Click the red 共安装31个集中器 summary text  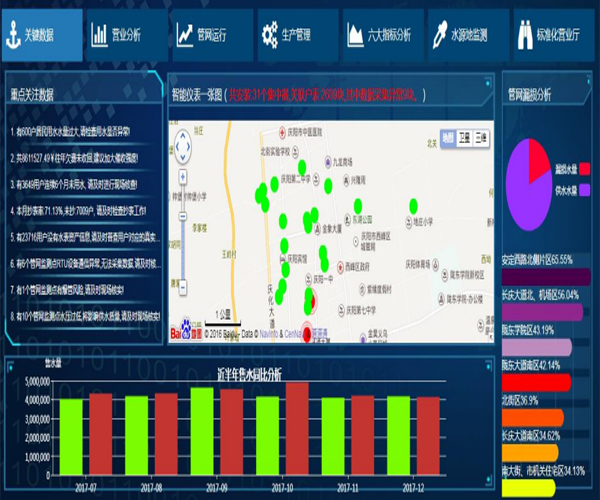tap(323, 94)
